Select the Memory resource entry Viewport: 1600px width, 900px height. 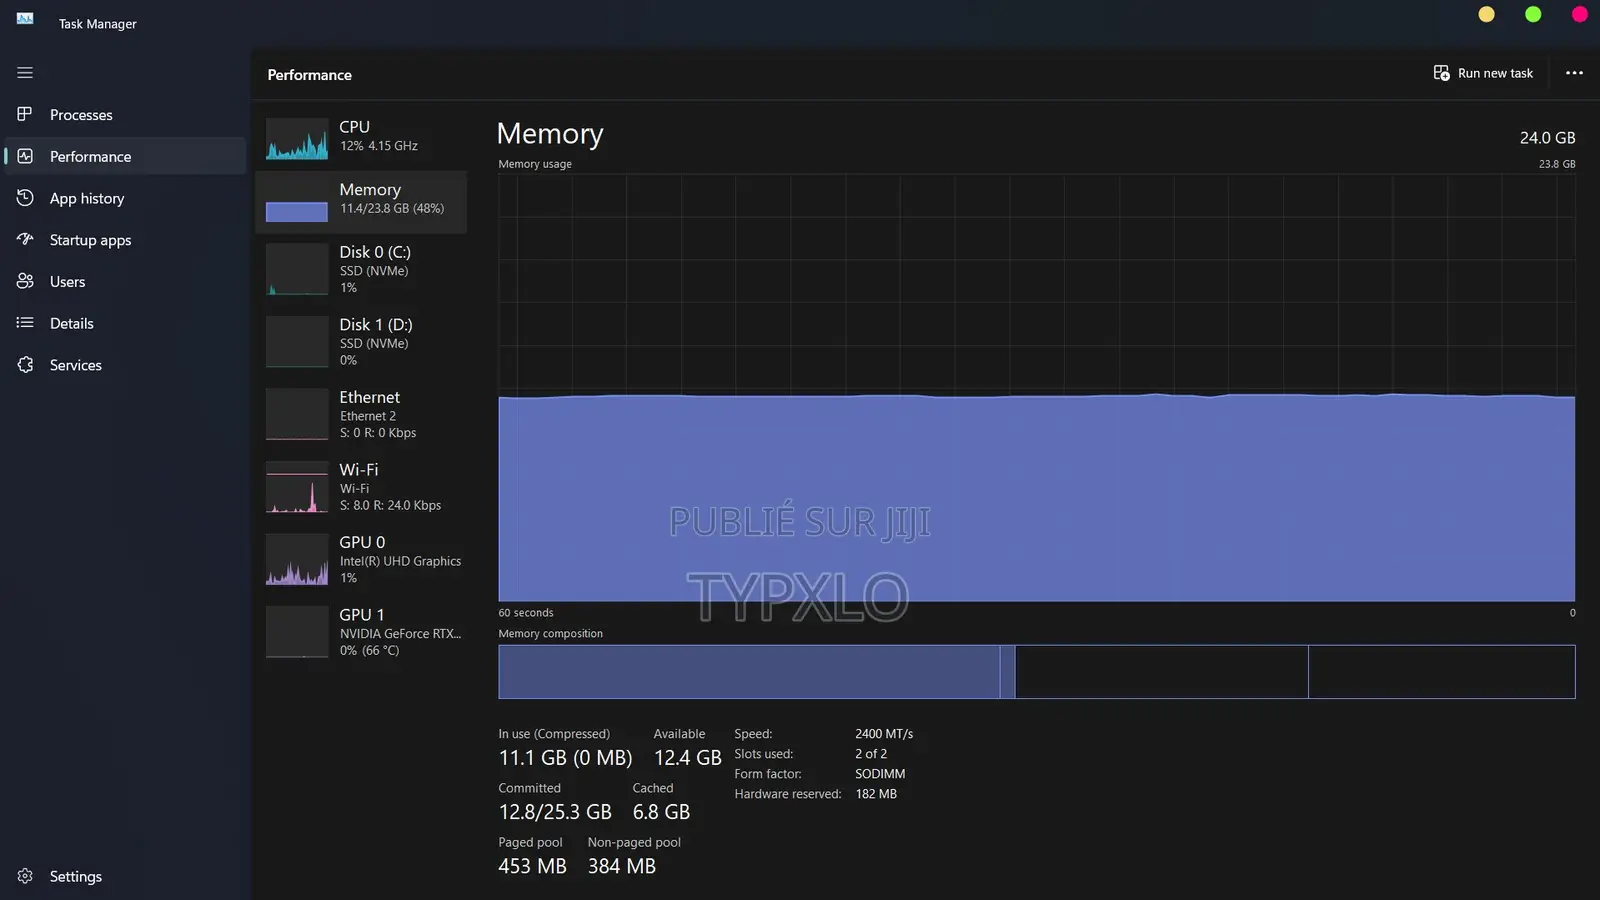pyautogui.click(x=361, y=200)
